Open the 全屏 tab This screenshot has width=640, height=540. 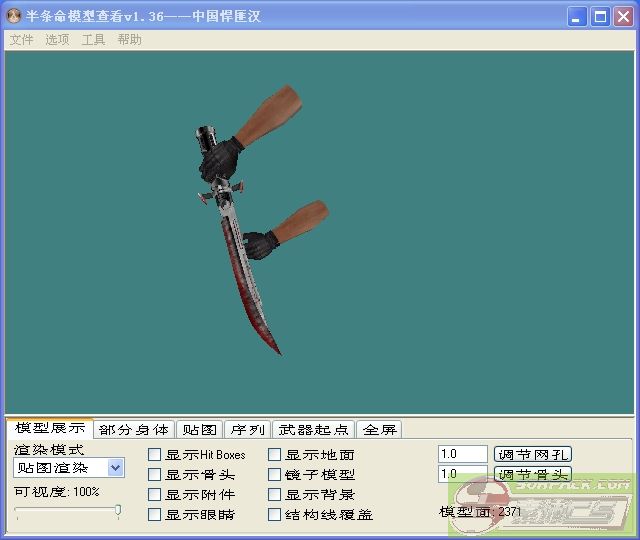click(379, 430)
